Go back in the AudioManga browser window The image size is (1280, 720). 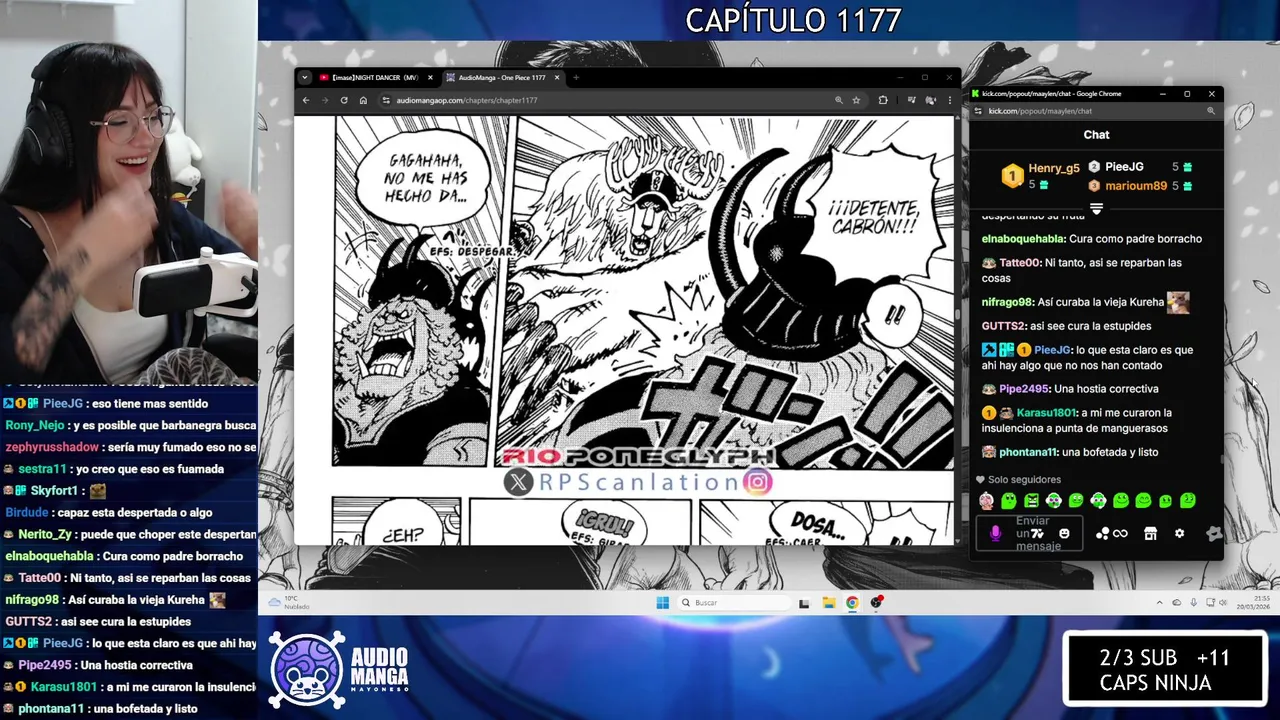coord(308,100)
